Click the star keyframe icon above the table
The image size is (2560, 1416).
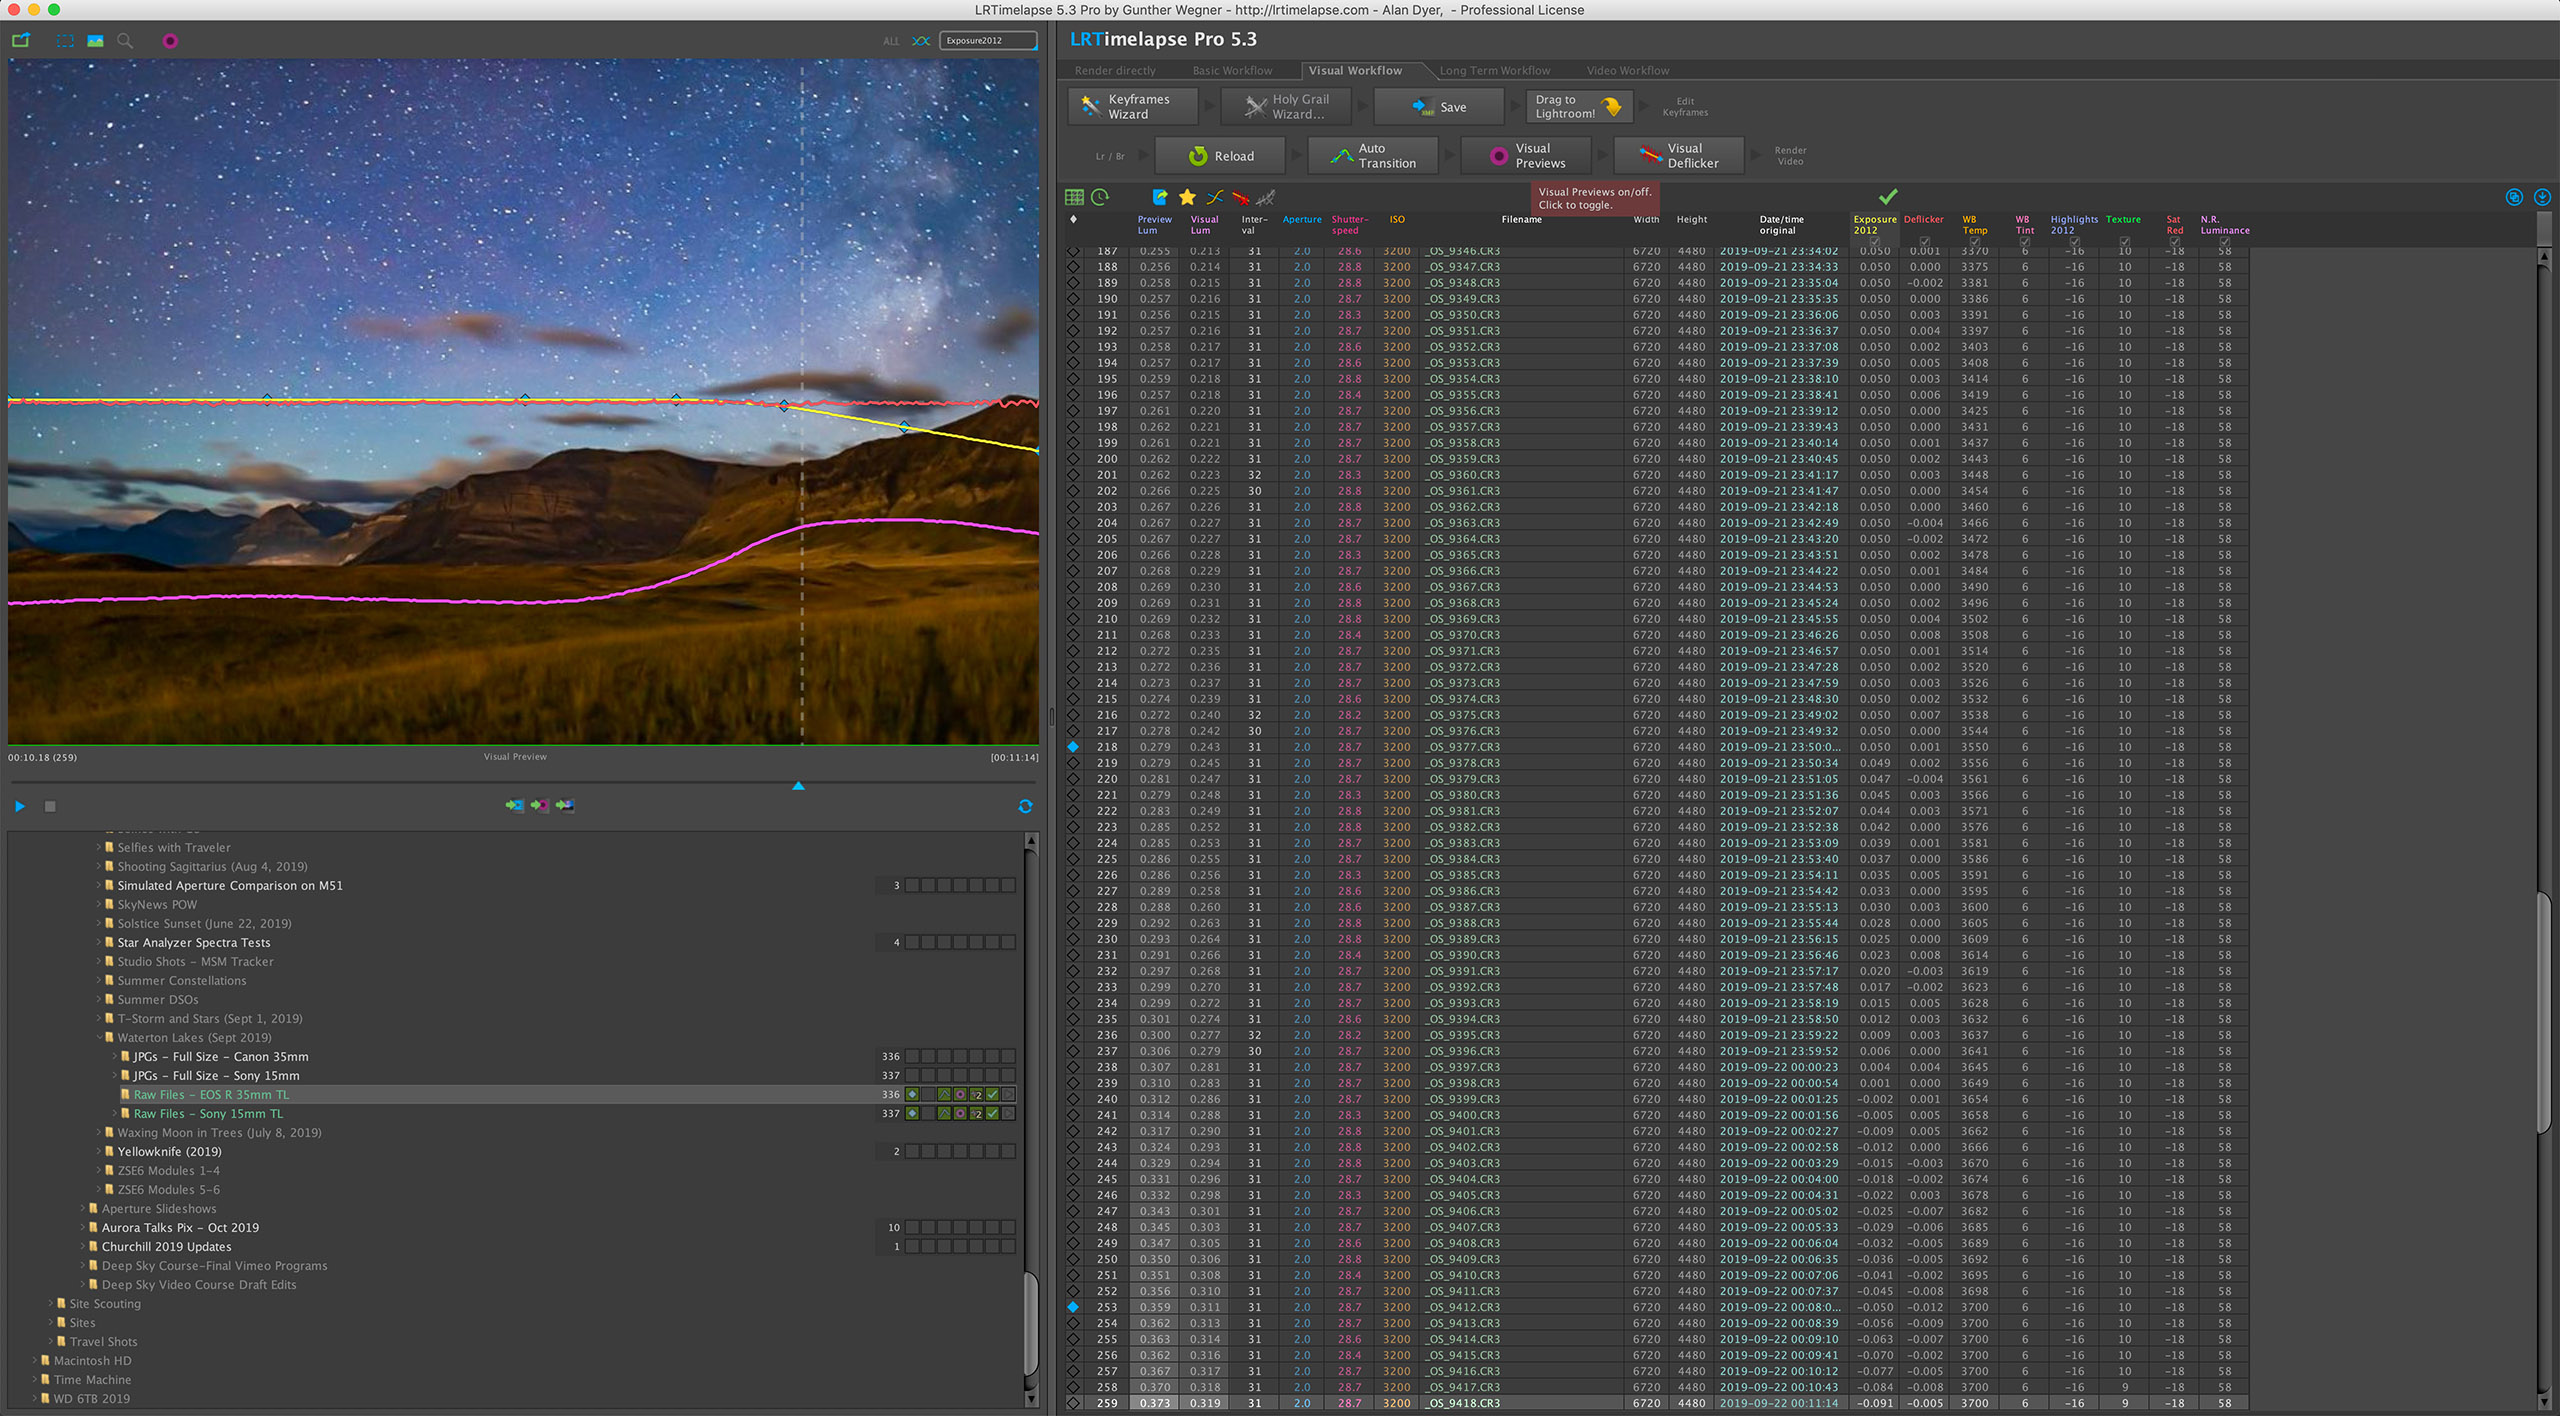click(x=1187, y=198)
